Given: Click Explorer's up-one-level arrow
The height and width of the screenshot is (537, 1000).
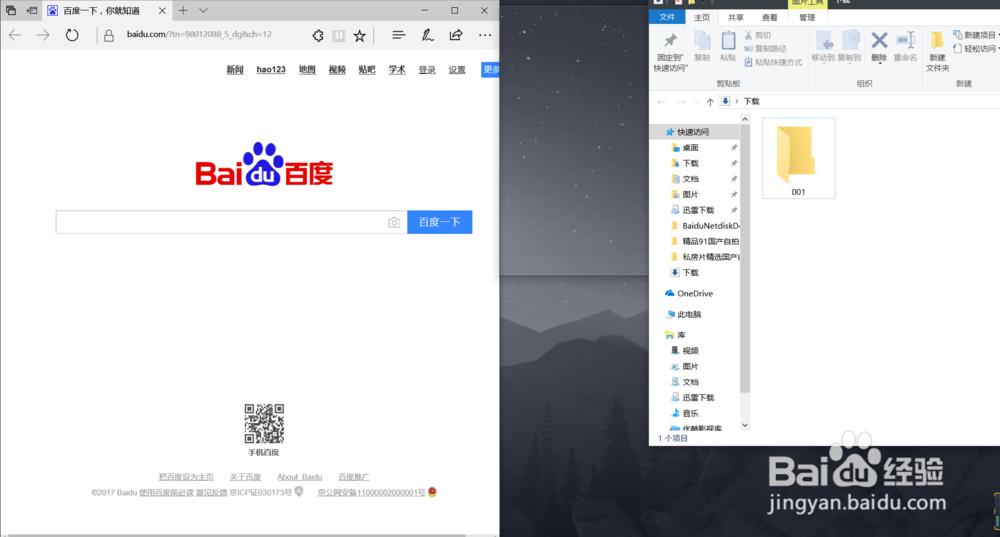Looking at the screenshot, I should [710, 102].
